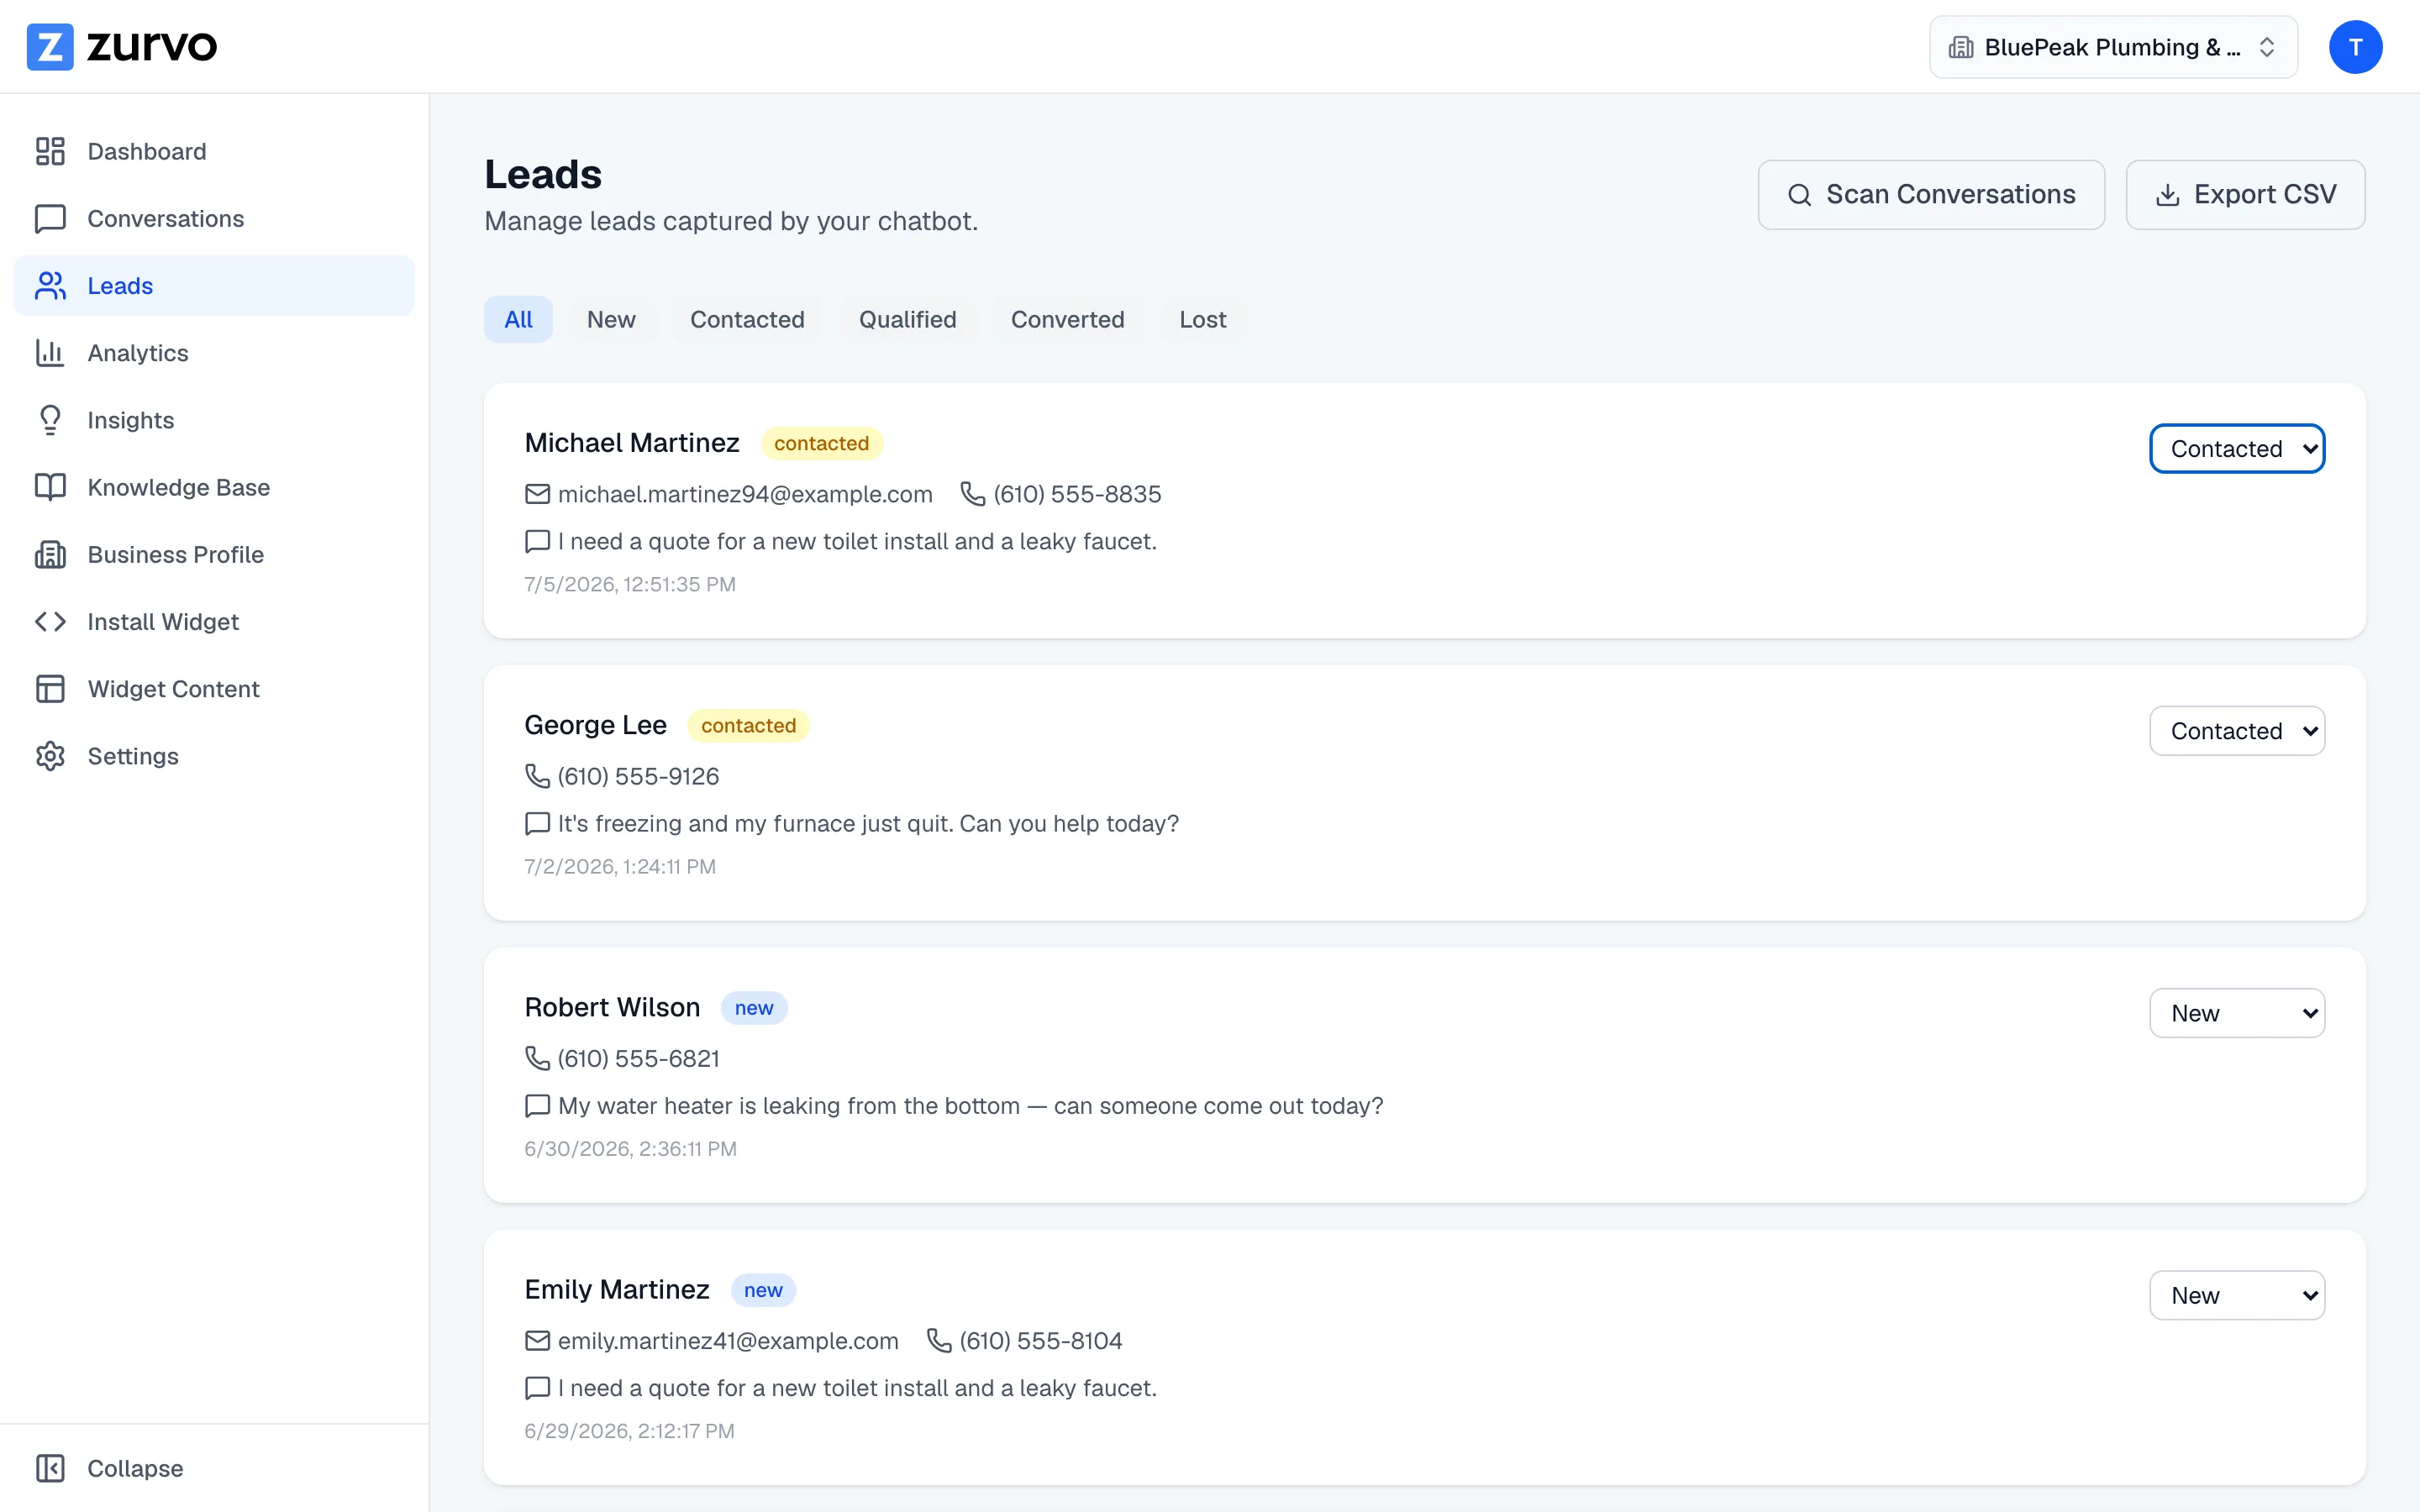Switch to the Qualified filter tab

[907, 319]
